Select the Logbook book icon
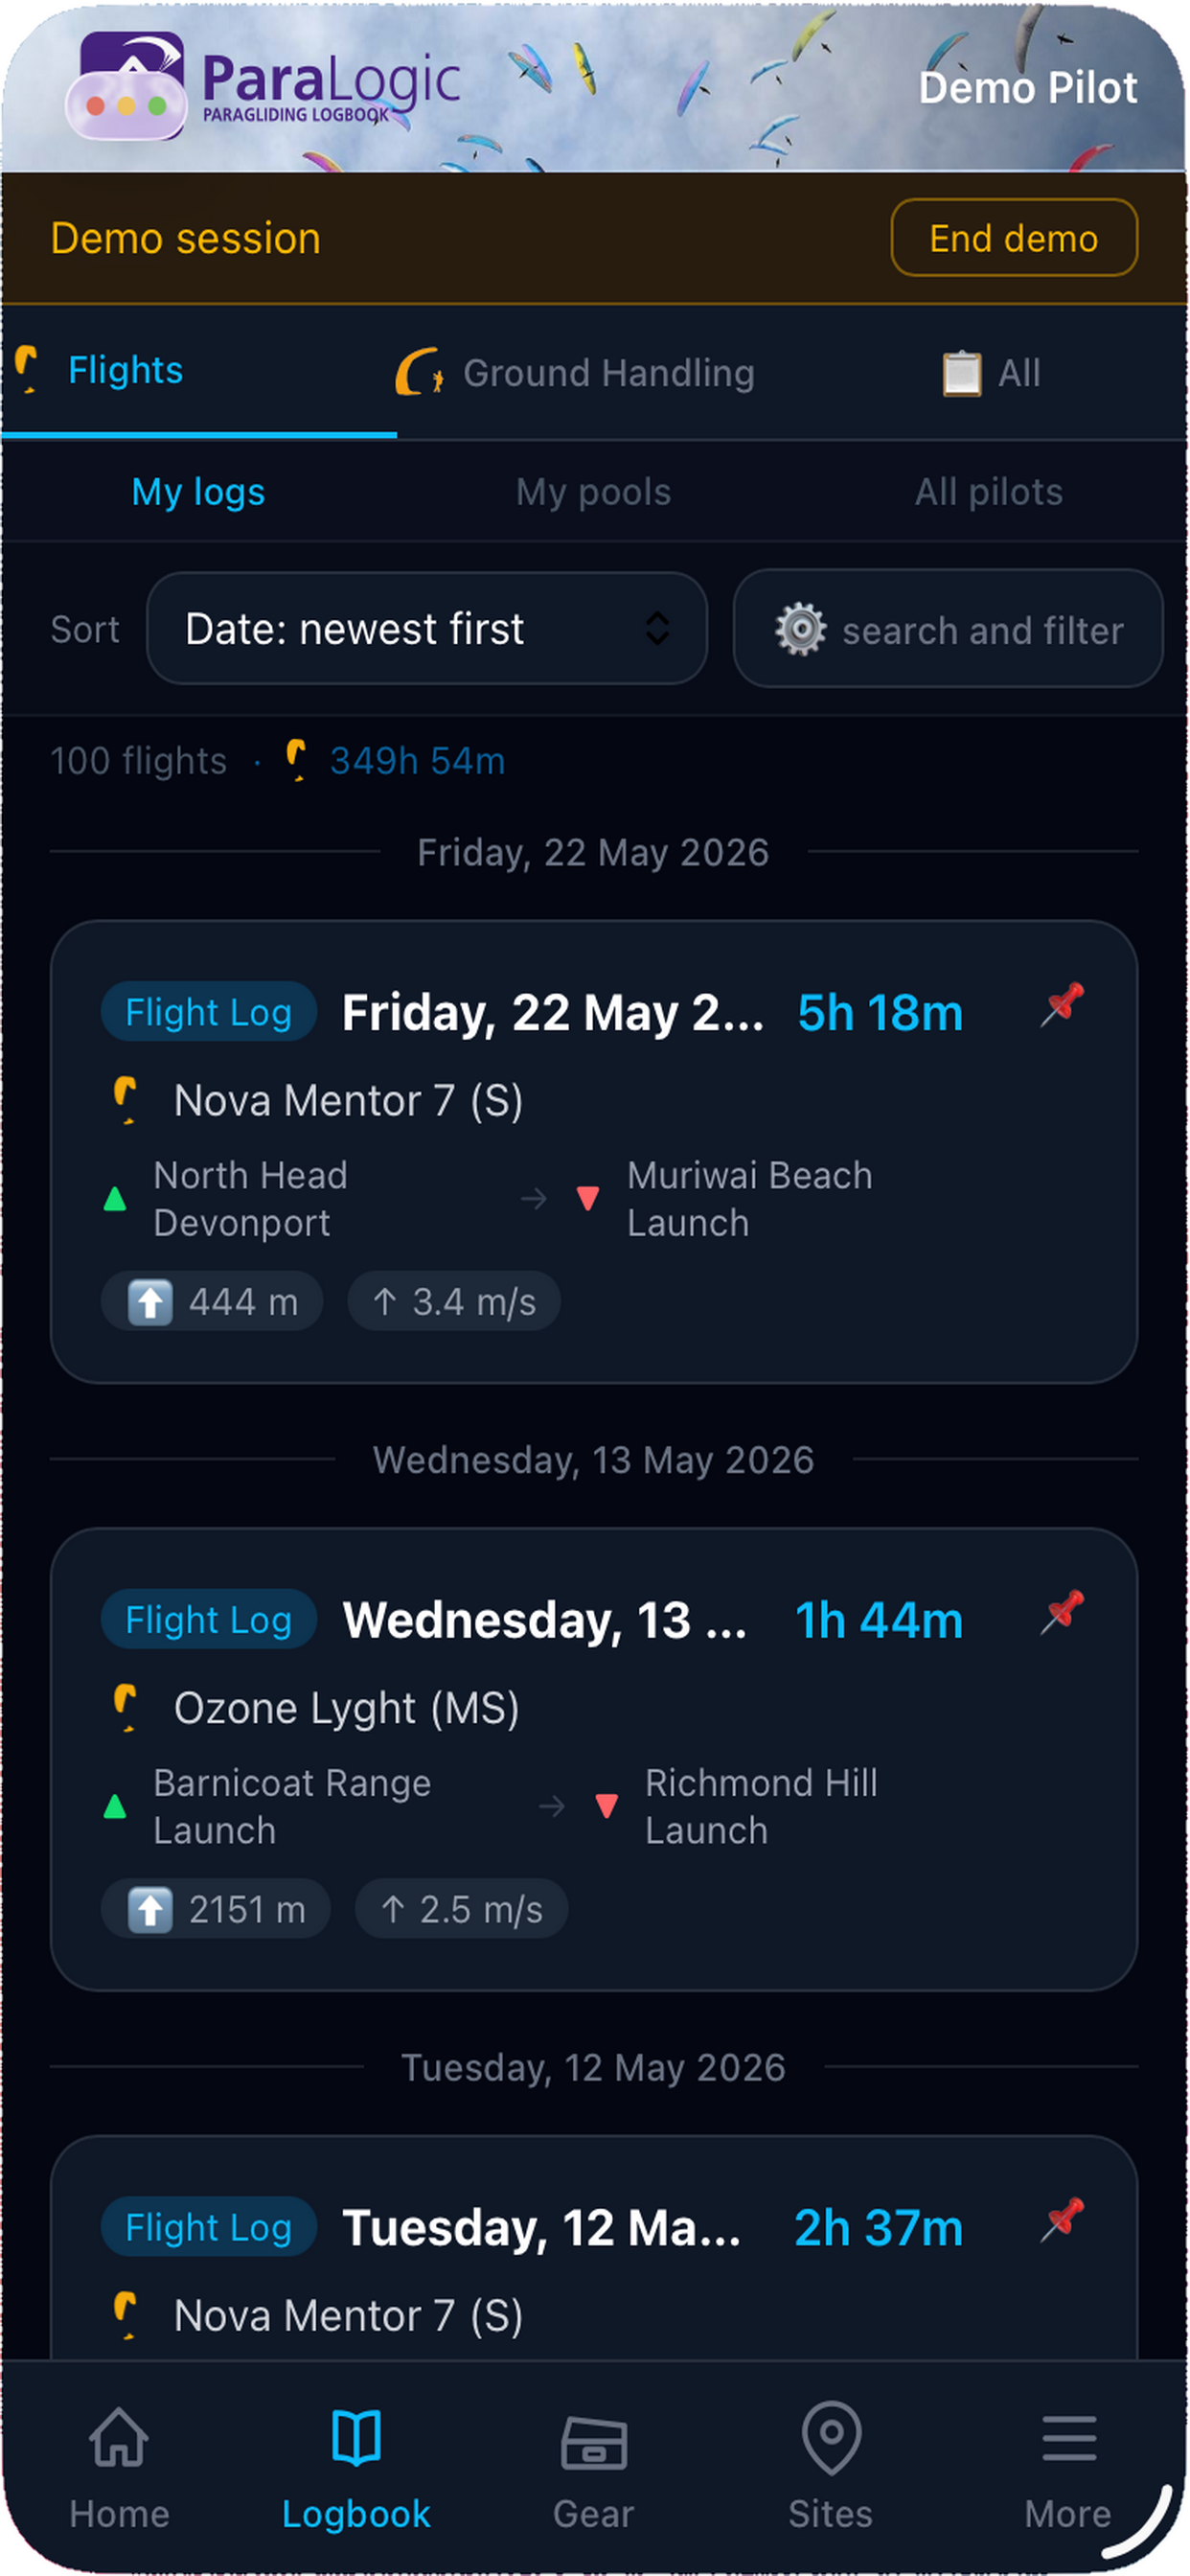Image resolution: width=1190 pixels, height=2576 pixels. (x=356, y=2436)
